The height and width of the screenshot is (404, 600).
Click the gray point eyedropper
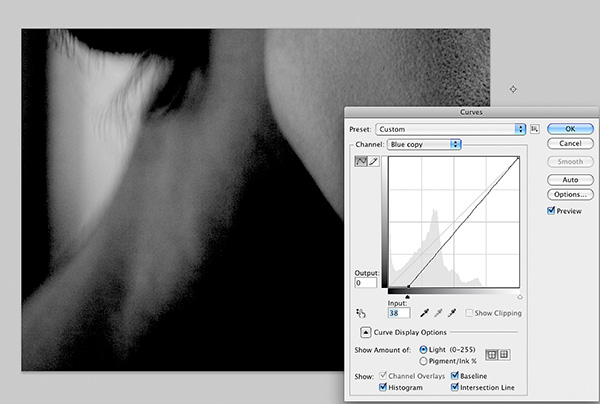point(438,313)
